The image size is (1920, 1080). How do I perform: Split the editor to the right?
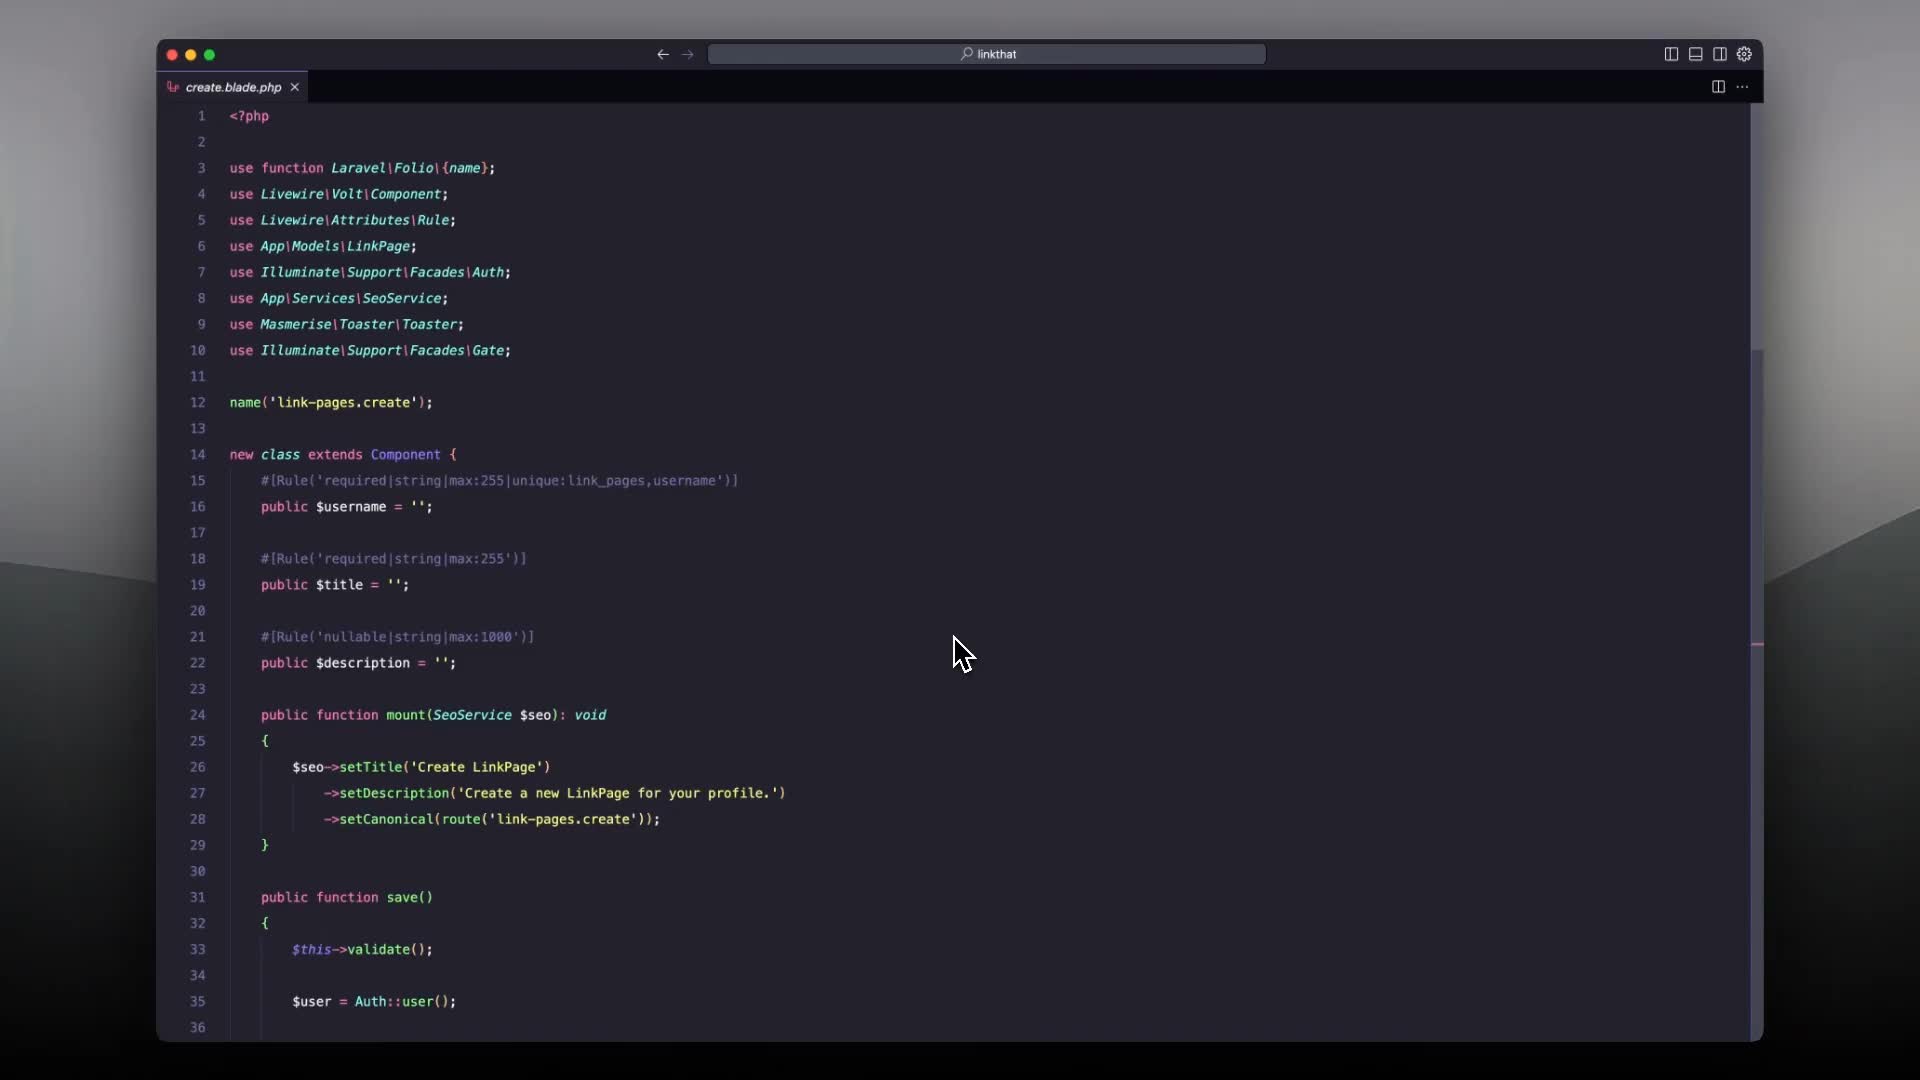pyautogui.click(x=1718, y=87)
